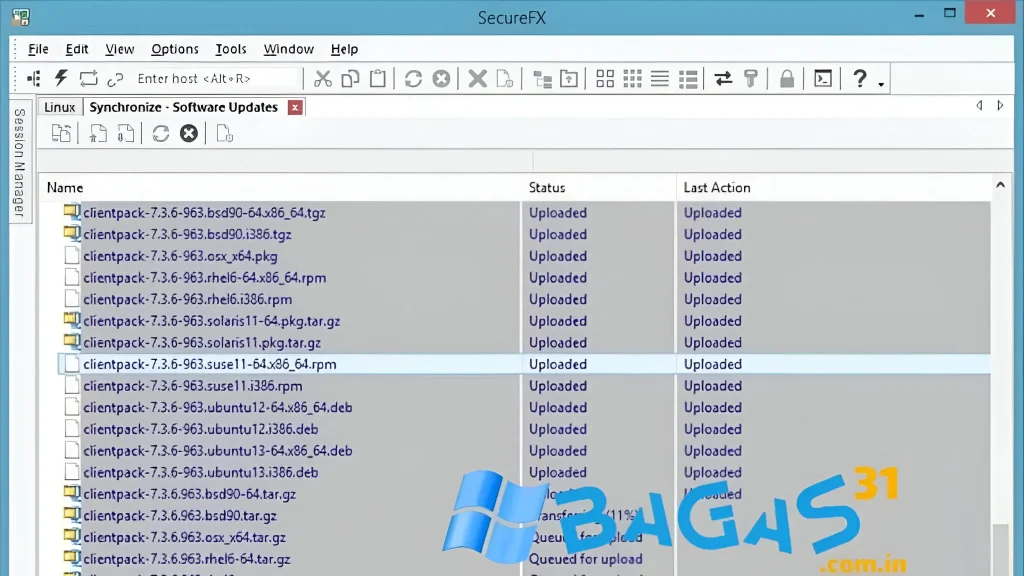Click the filter view icon
Viewport: 1024px width, 576px height.
pos(751,79)
